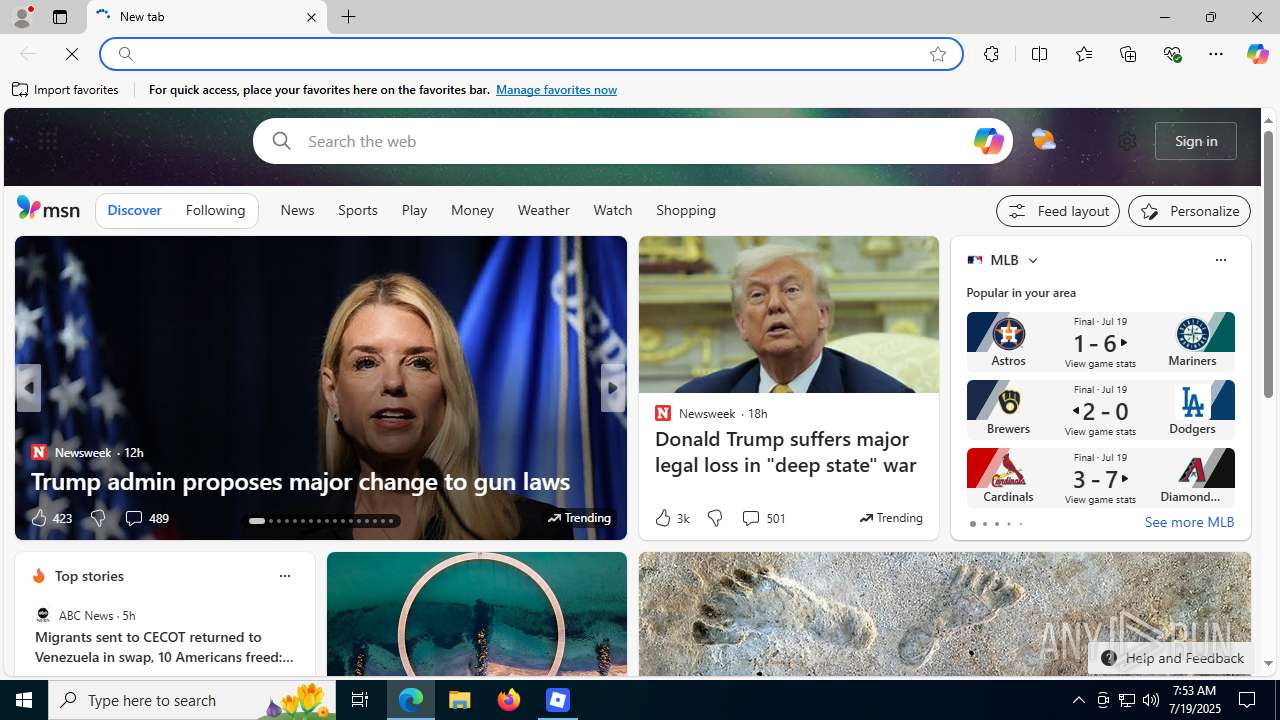Open Favorites hub icon
This screenshot has width=1280, height=720.
click(x=1083, y=54)
